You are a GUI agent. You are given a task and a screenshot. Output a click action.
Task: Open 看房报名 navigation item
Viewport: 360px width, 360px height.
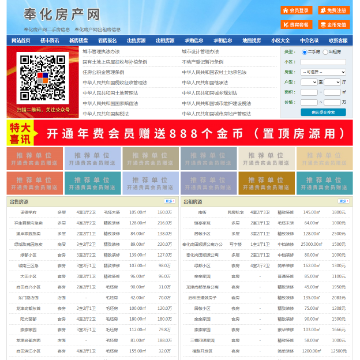(x=107, y=41)
